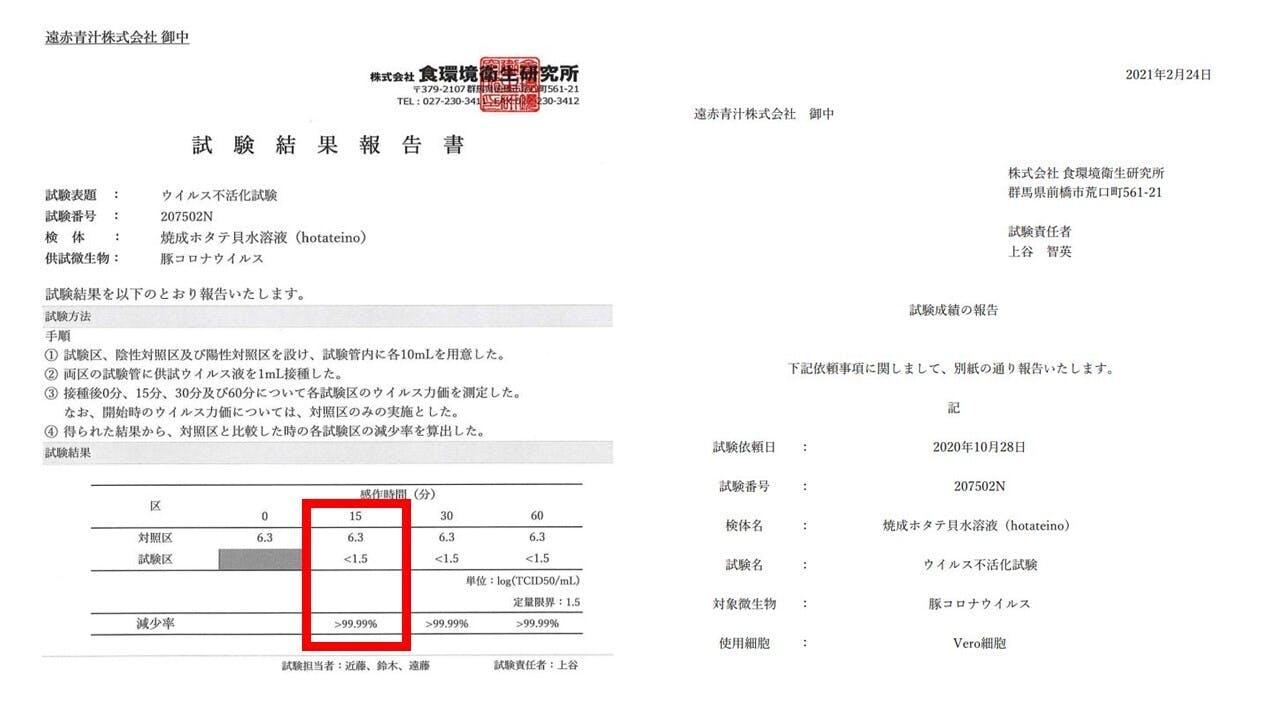Click the 対照区 row label
This screenshot has width=1280, height=720.
(155, 537)
